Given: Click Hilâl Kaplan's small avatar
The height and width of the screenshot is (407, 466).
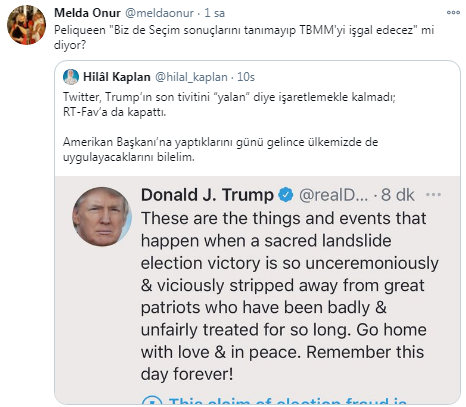Looking at the screenshot, I should point(71,77).
